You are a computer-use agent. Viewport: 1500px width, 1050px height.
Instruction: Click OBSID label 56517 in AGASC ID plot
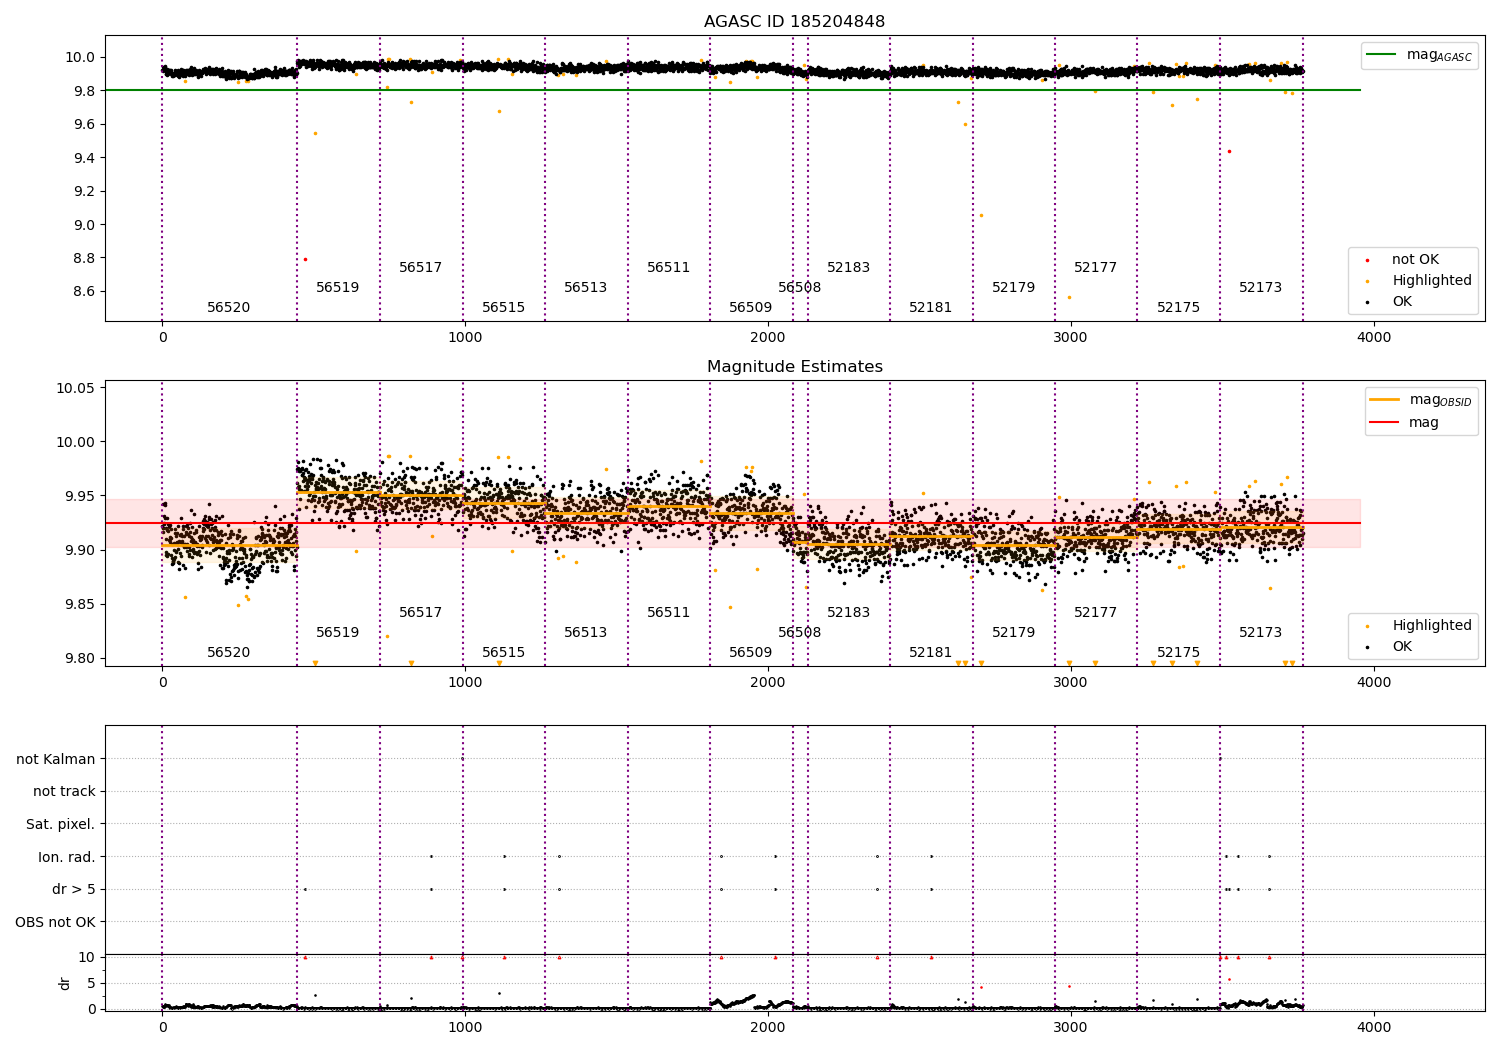[x=421, y=268]
